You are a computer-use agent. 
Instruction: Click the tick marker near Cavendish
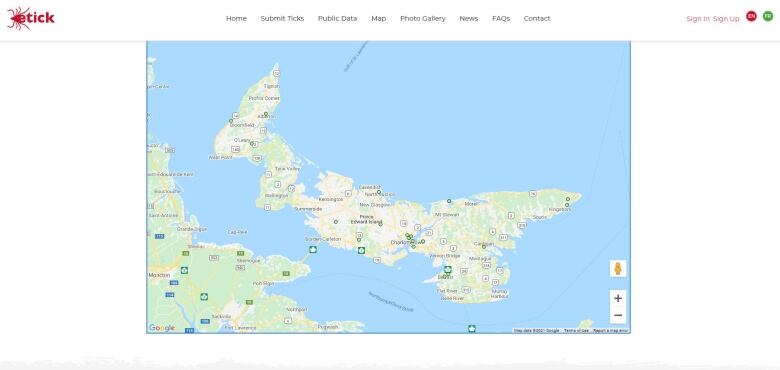(x=379, y=192)
